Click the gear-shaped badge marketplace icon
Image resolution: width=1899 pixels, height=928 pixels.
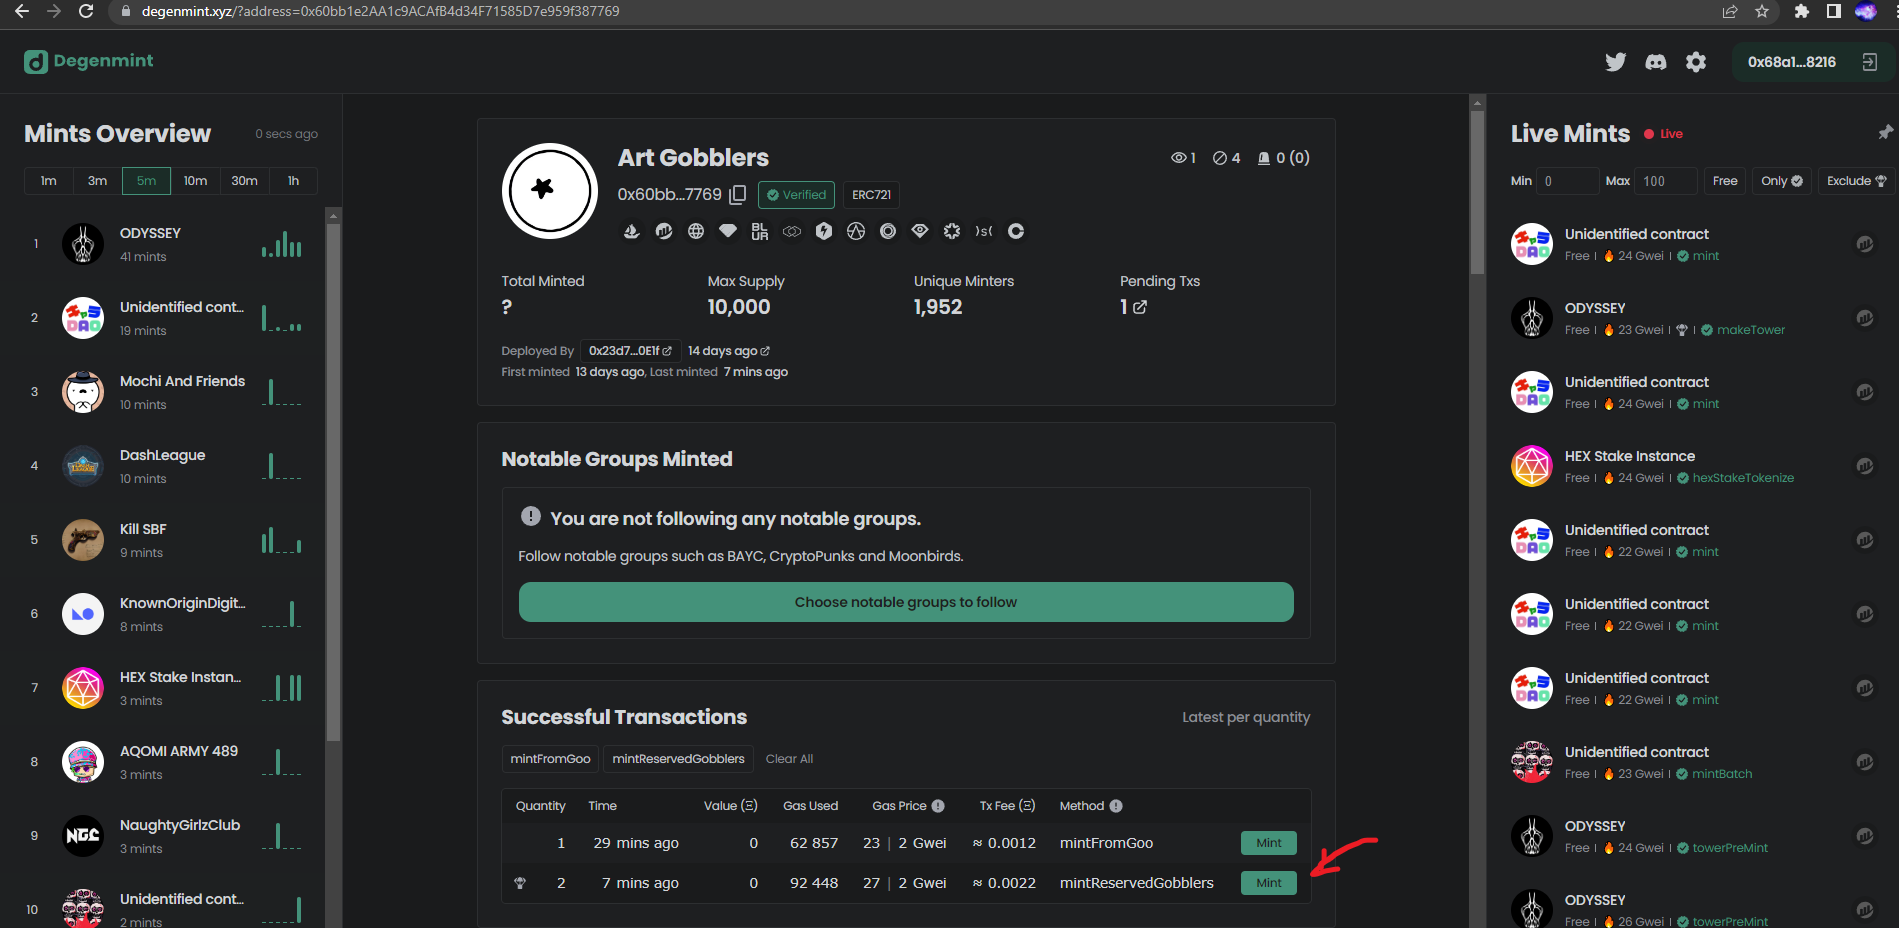952,231
